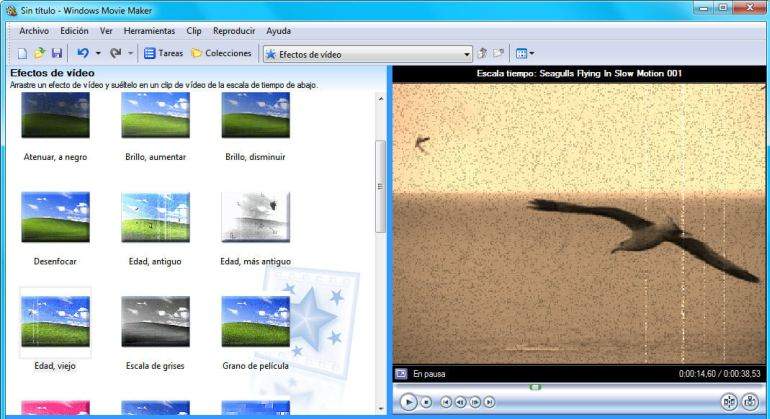Expand the Efectos de vídeo collection dropdown
770x419 pixels.
466,54
